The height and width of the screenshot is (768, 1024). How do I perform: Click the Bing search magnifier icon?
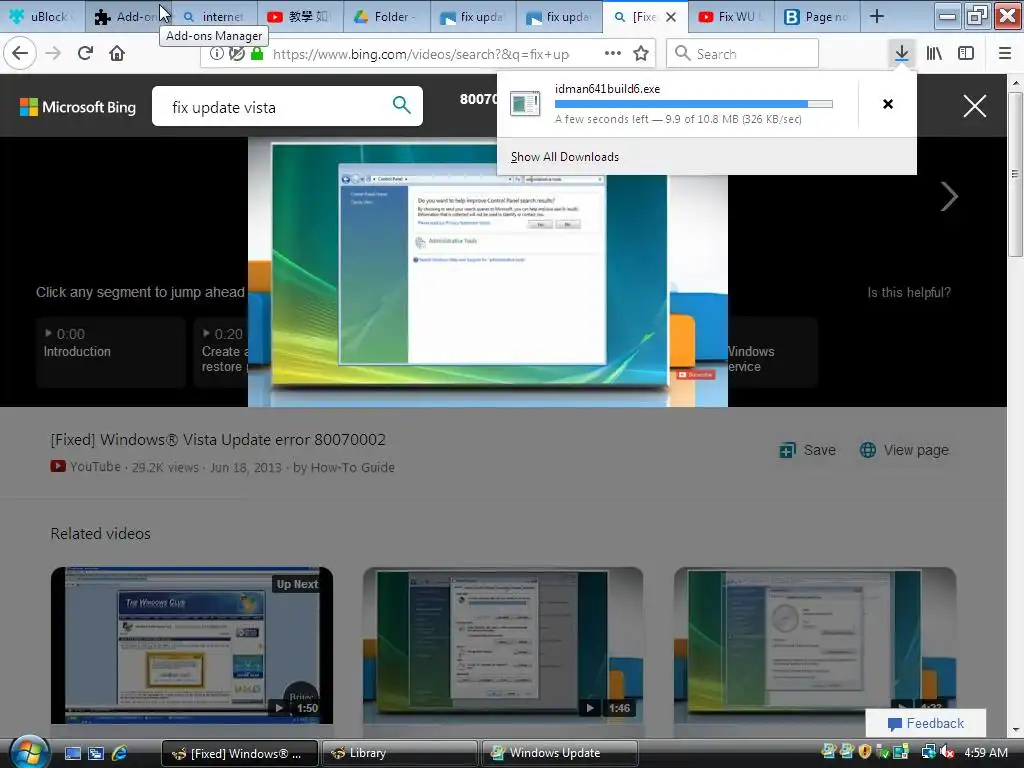[x=402, y=104]
